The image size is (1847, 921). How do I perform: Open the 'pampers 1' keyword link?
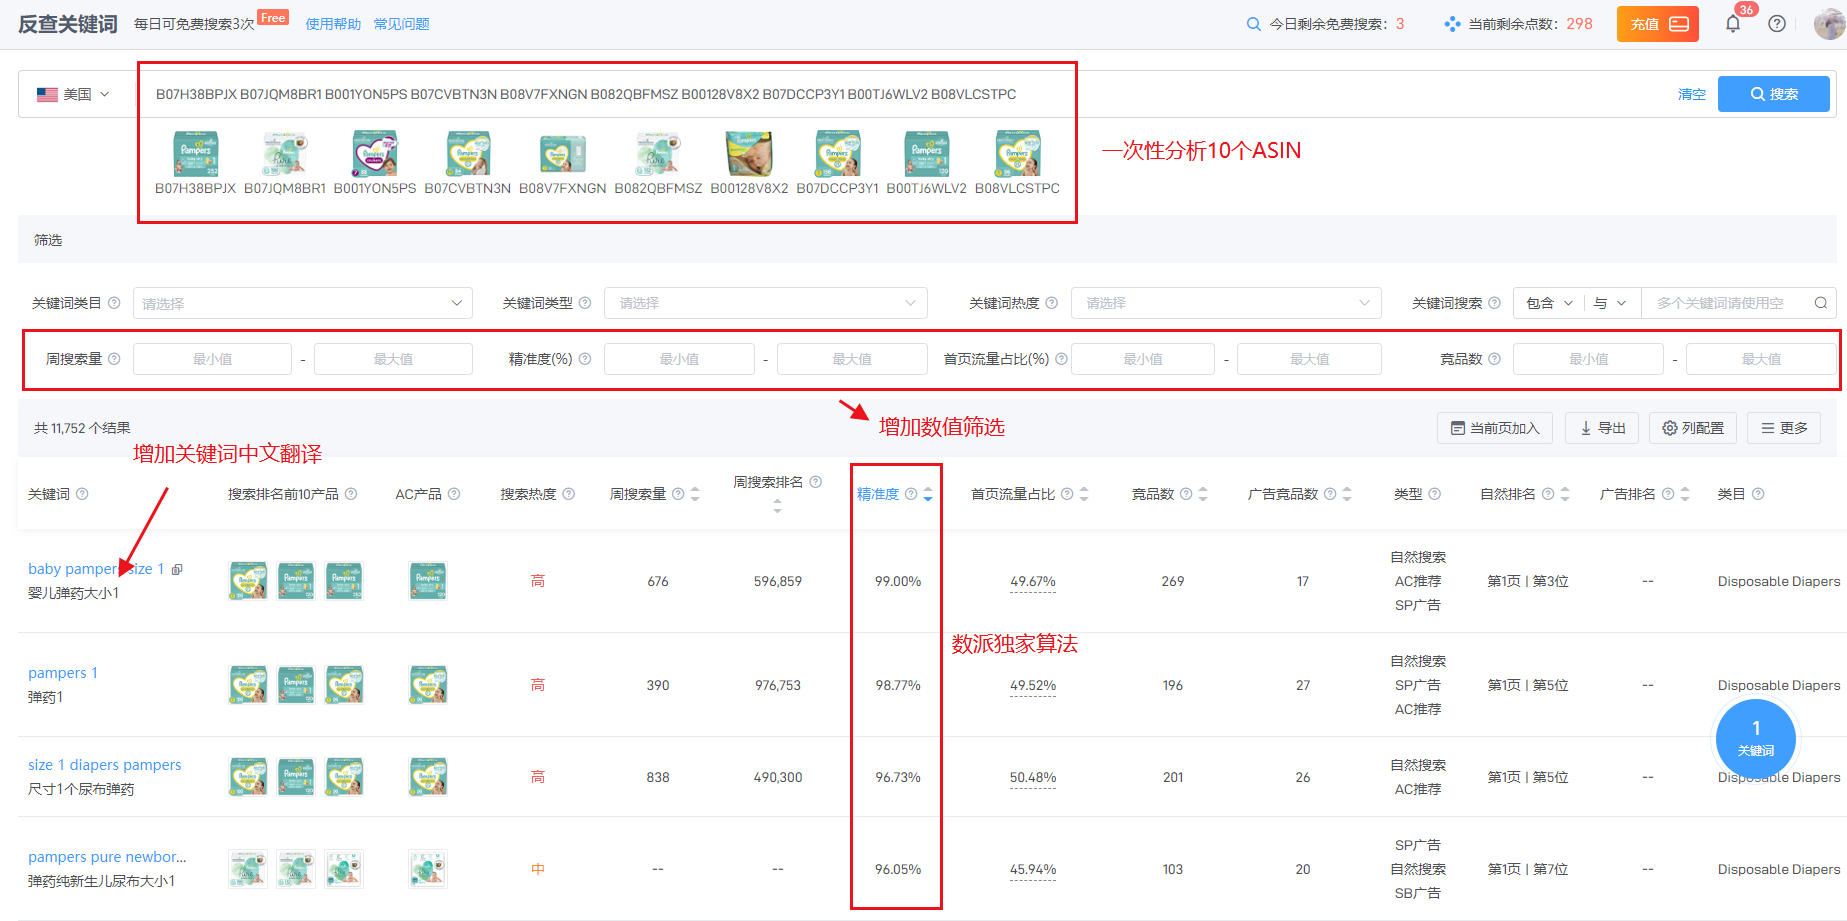(63, 673)
